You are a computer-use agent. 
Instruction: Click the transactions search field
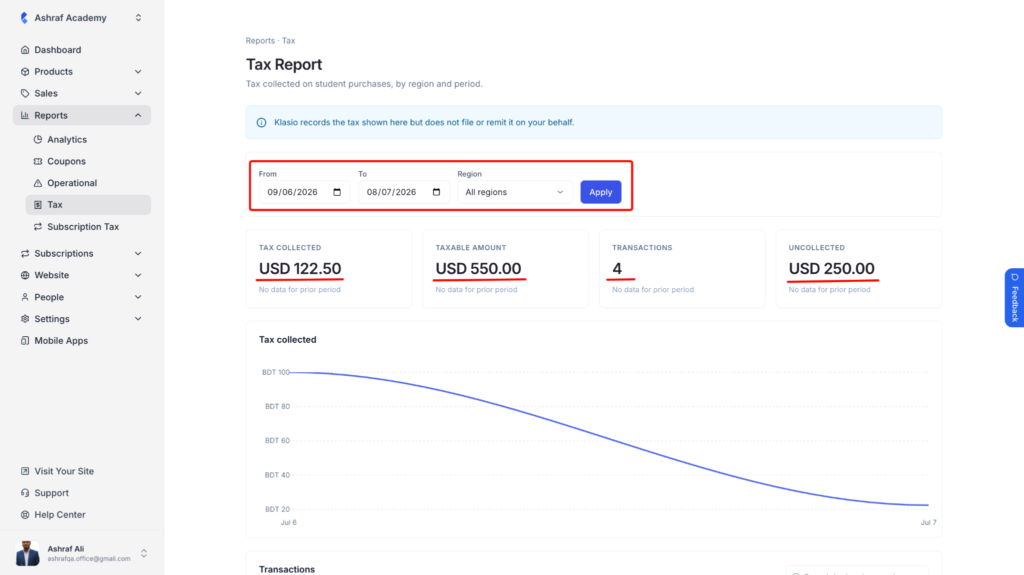857,570
